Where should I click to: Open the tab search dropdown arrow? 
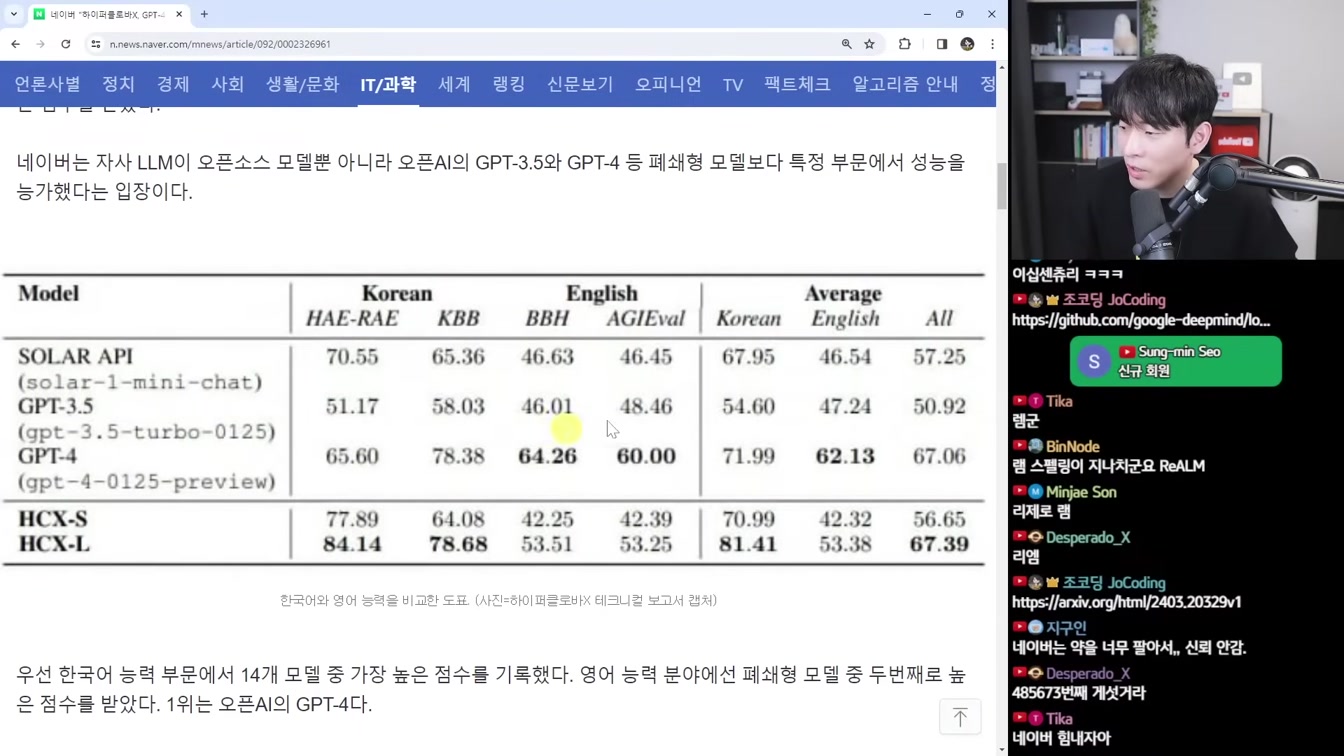click(x=14, y=14)
